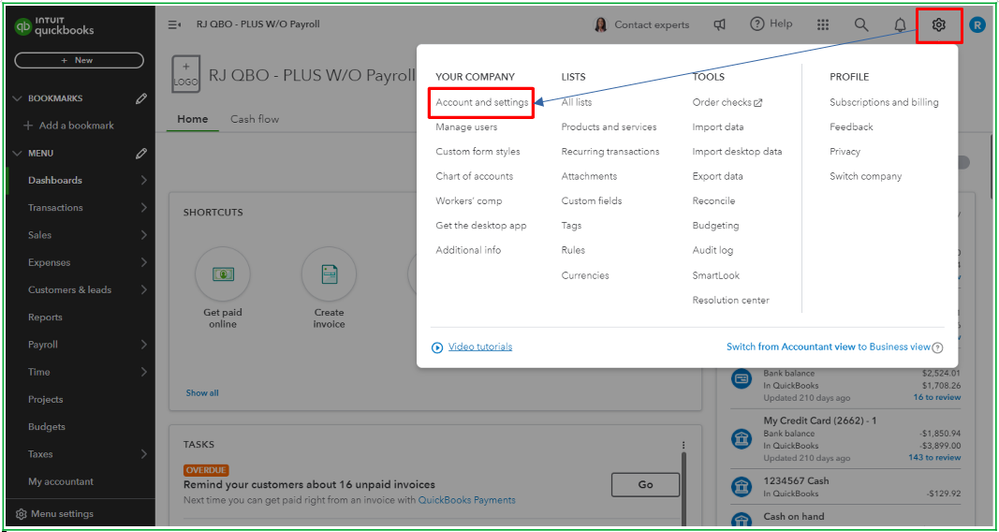Click the Show all shortcuts link
Screen dimensions: 999x532
coord(202,393)
